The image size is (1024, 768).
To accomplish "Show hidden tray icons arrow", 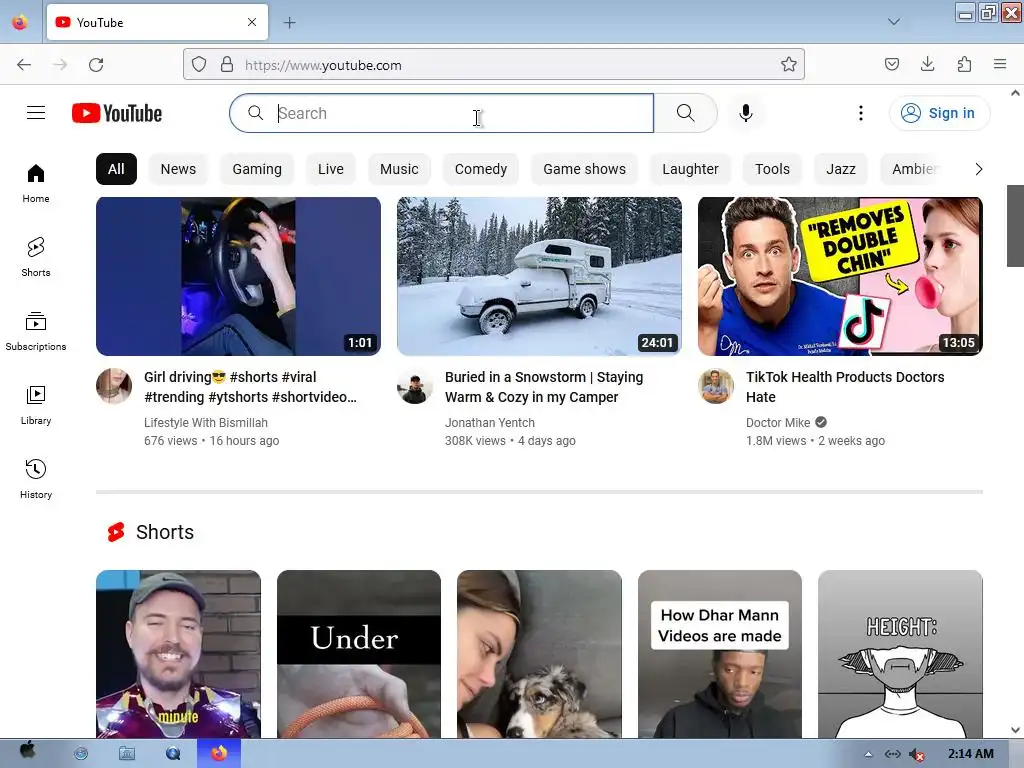I will click(x=868, y=754).
